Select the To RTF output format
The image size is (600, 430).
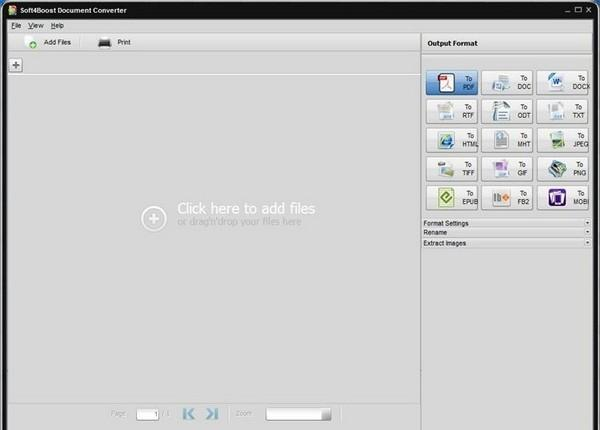tap(452, 111)
